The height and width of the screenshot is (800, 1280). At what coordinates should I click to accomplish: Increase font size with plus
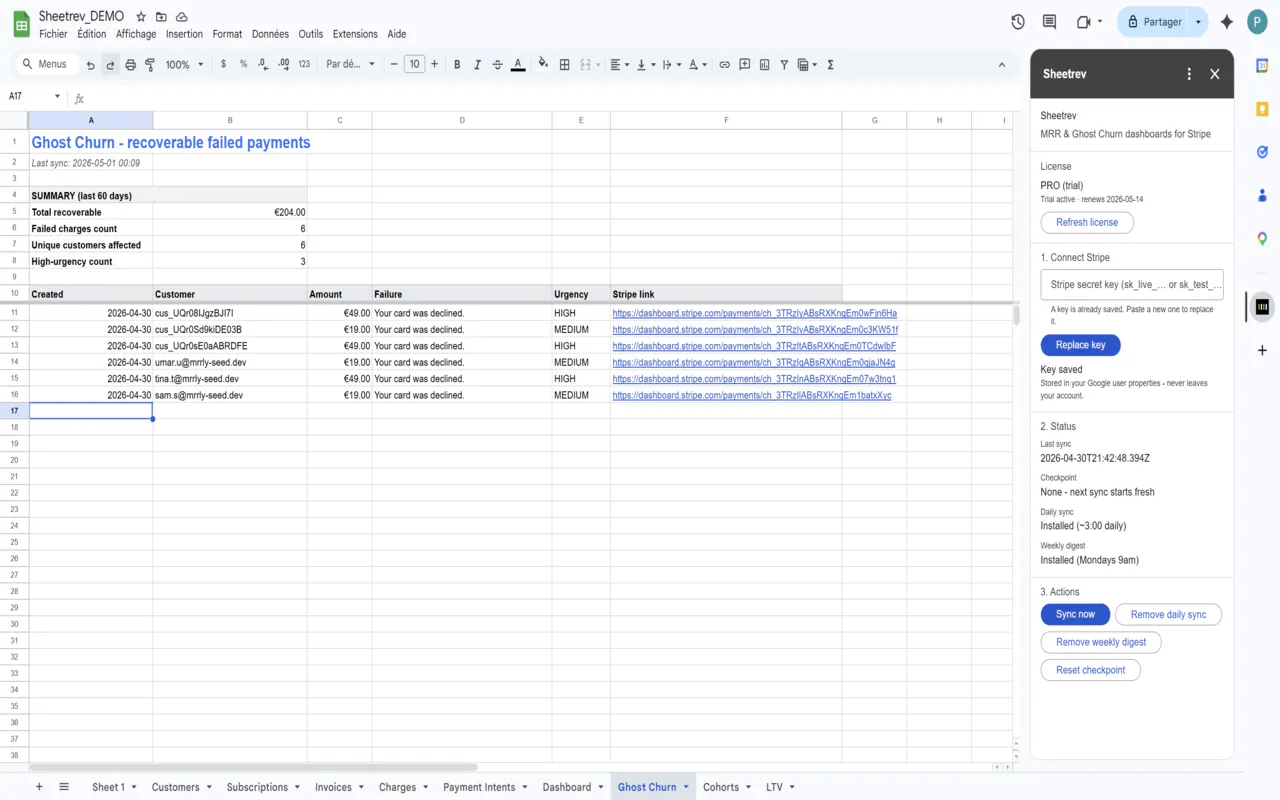coord(434,64)
